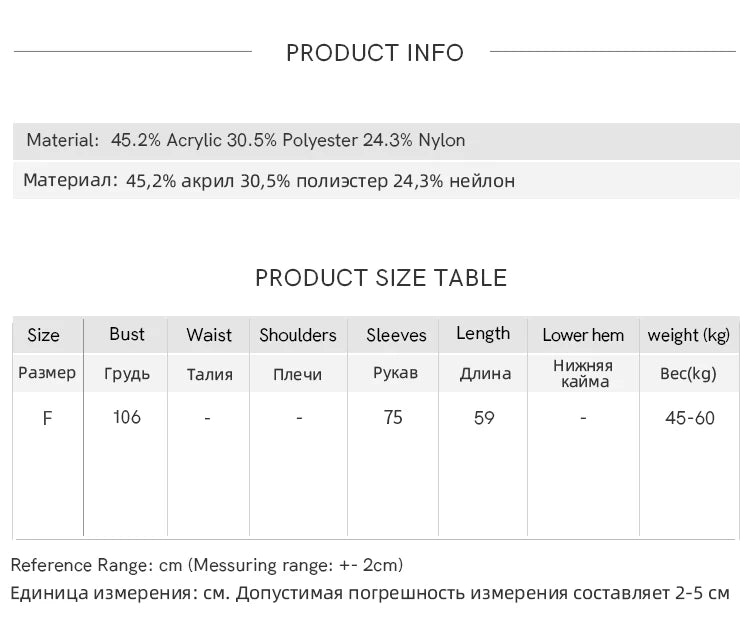Click the PRODUCT INFO heading
Viewport: 750px width, 630px height.
[x=375, y=53]
